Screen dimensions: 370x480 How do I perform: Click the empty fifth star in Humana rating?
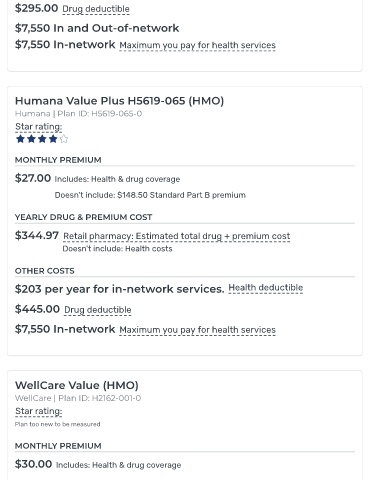pos(64,139)
